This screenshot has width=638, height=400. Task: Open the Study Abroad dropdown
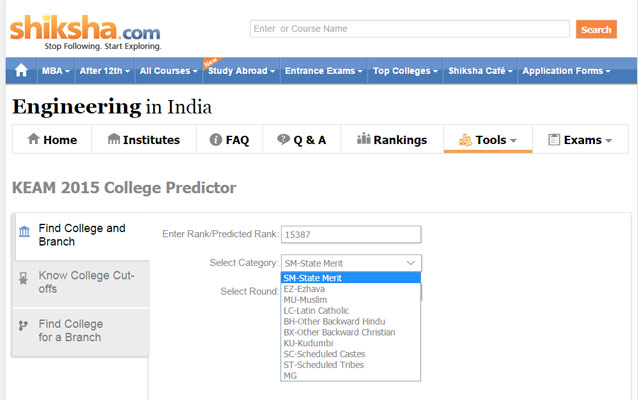[240, 71]
